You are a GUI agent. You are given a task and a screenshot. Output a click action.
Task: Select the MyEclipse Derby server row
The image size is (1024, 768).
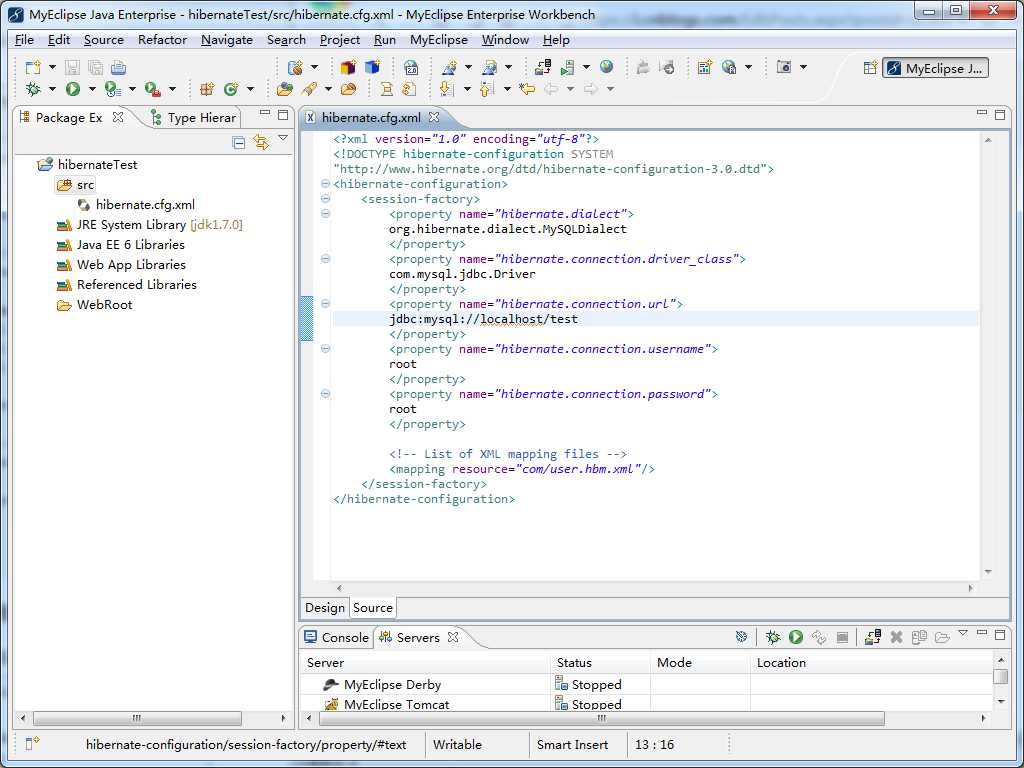coord(647,684)
